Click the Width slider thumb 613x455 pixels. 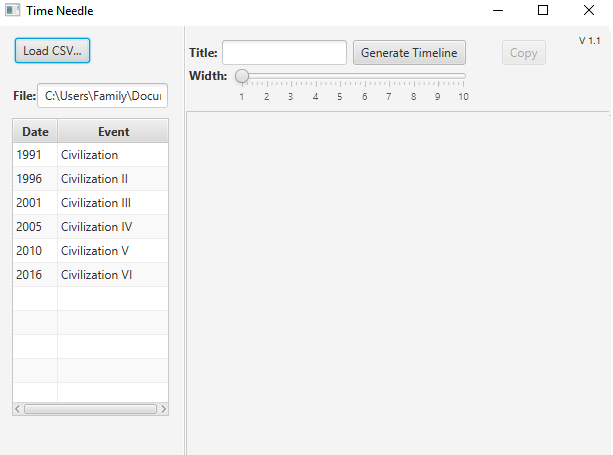[242, 76]
